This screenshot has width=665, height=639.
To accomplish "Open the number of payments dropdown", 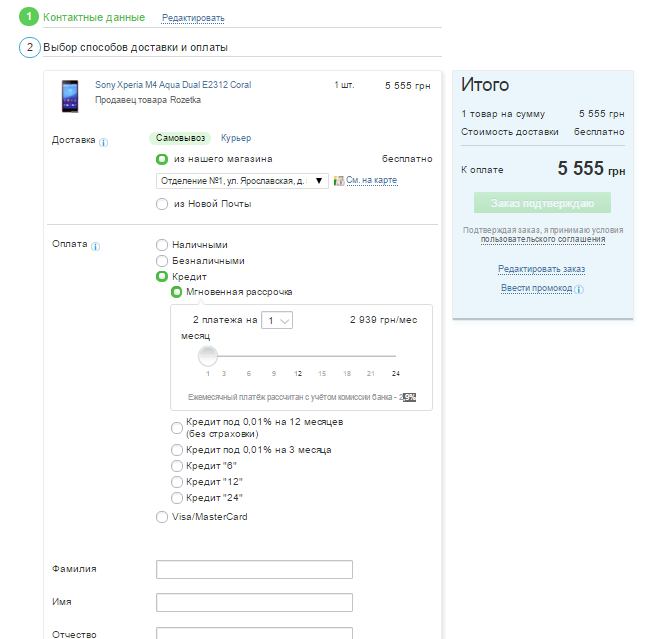I will pos(276,320).
